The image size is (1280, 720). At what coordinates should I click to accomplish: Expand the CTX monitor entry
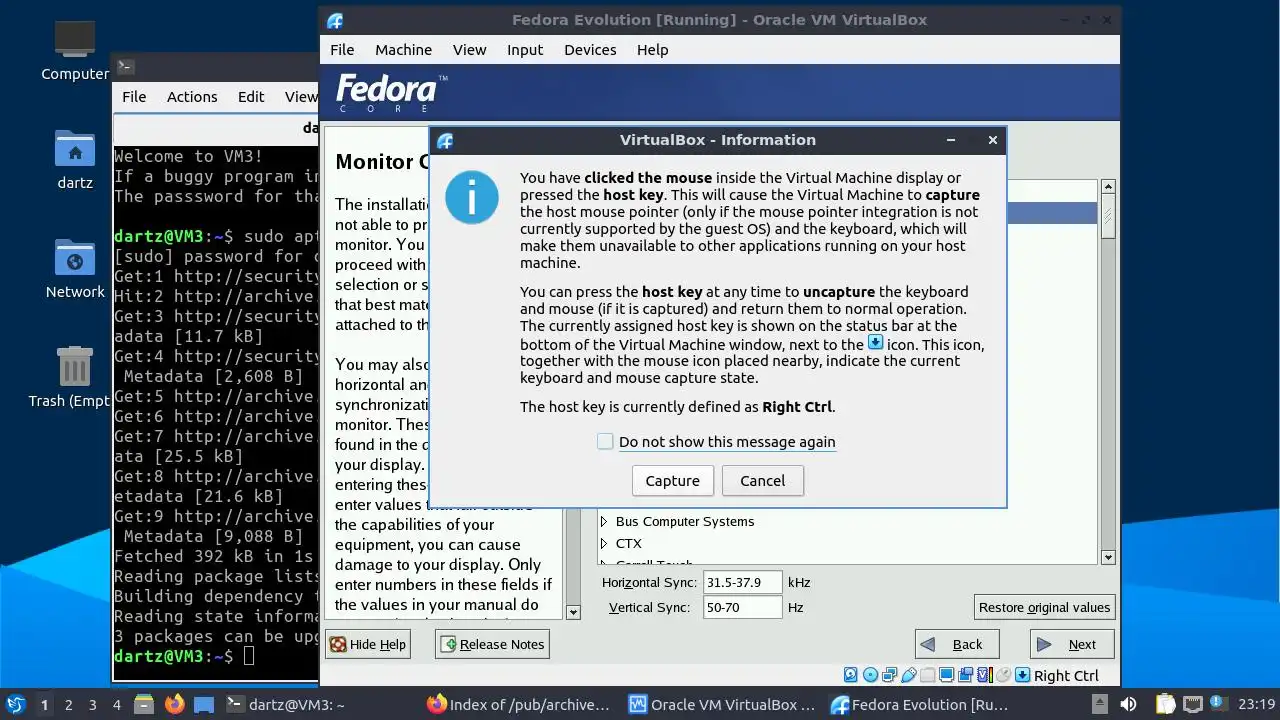pos(604,543)
